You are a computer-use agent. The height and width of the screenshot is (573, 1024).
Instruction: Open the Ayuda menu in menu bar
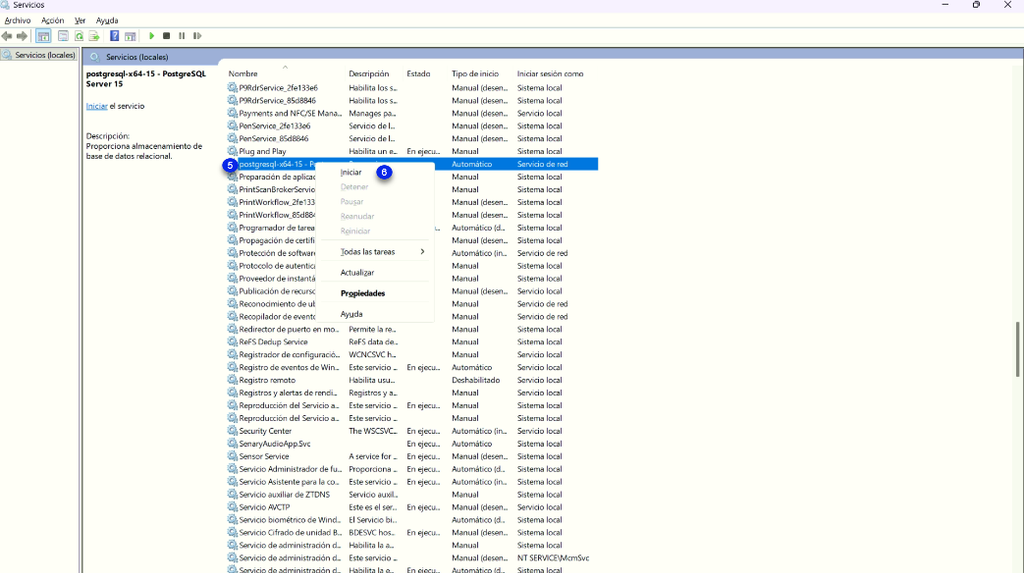(x=107, y=20)
